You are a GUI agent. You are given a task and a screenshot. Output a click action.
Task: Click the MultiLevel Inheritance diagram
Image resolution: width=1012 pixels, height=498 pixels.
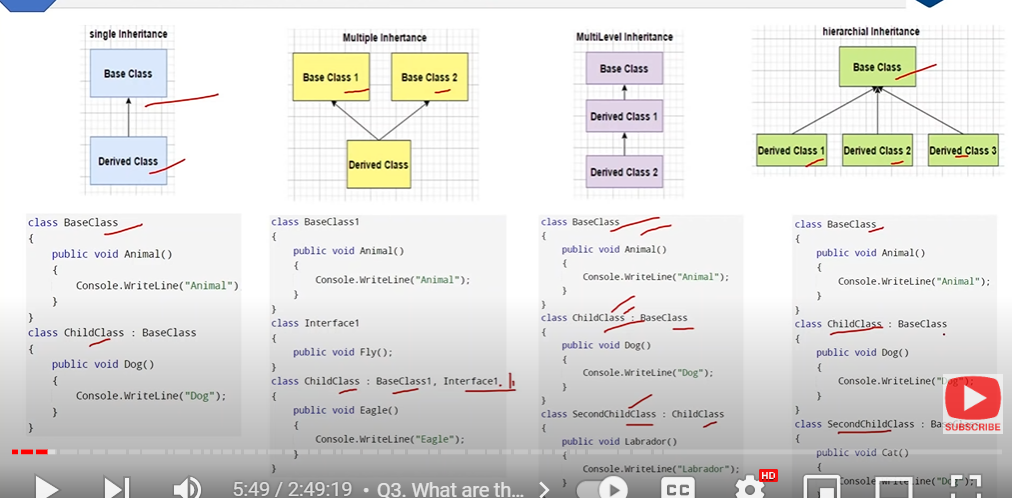(624, 115)
